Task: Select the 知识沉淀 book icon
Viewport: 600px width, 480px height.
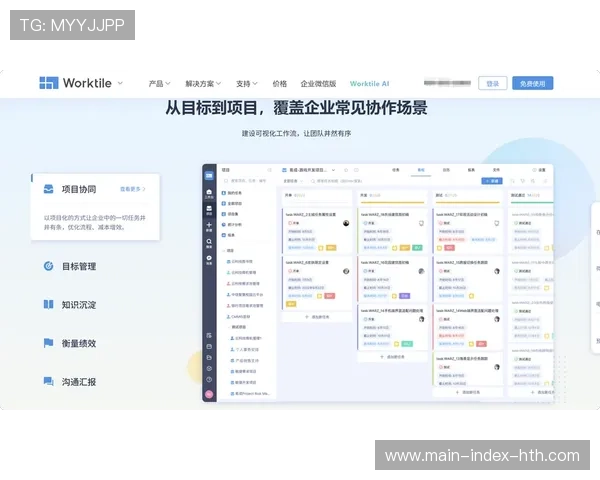Action: pos(48,304)
